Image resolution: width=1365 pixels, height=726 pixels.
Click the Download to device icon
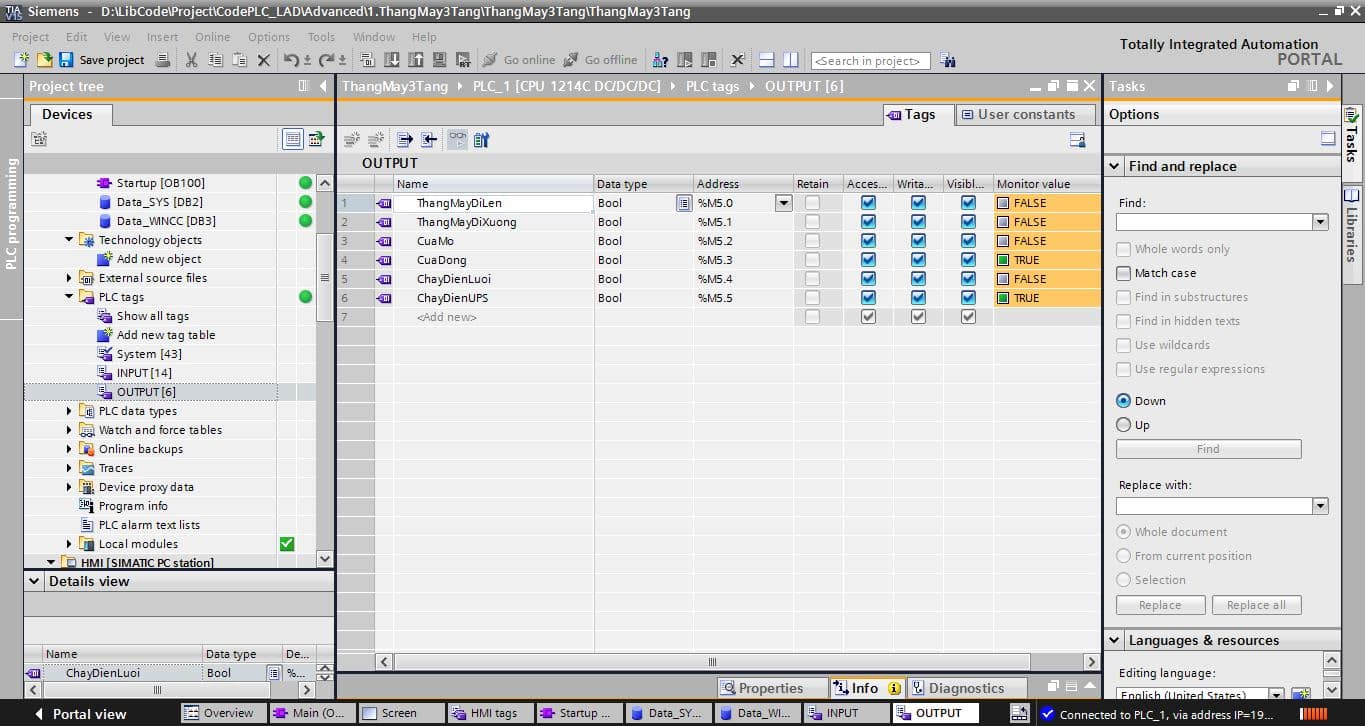coord(392,60)
